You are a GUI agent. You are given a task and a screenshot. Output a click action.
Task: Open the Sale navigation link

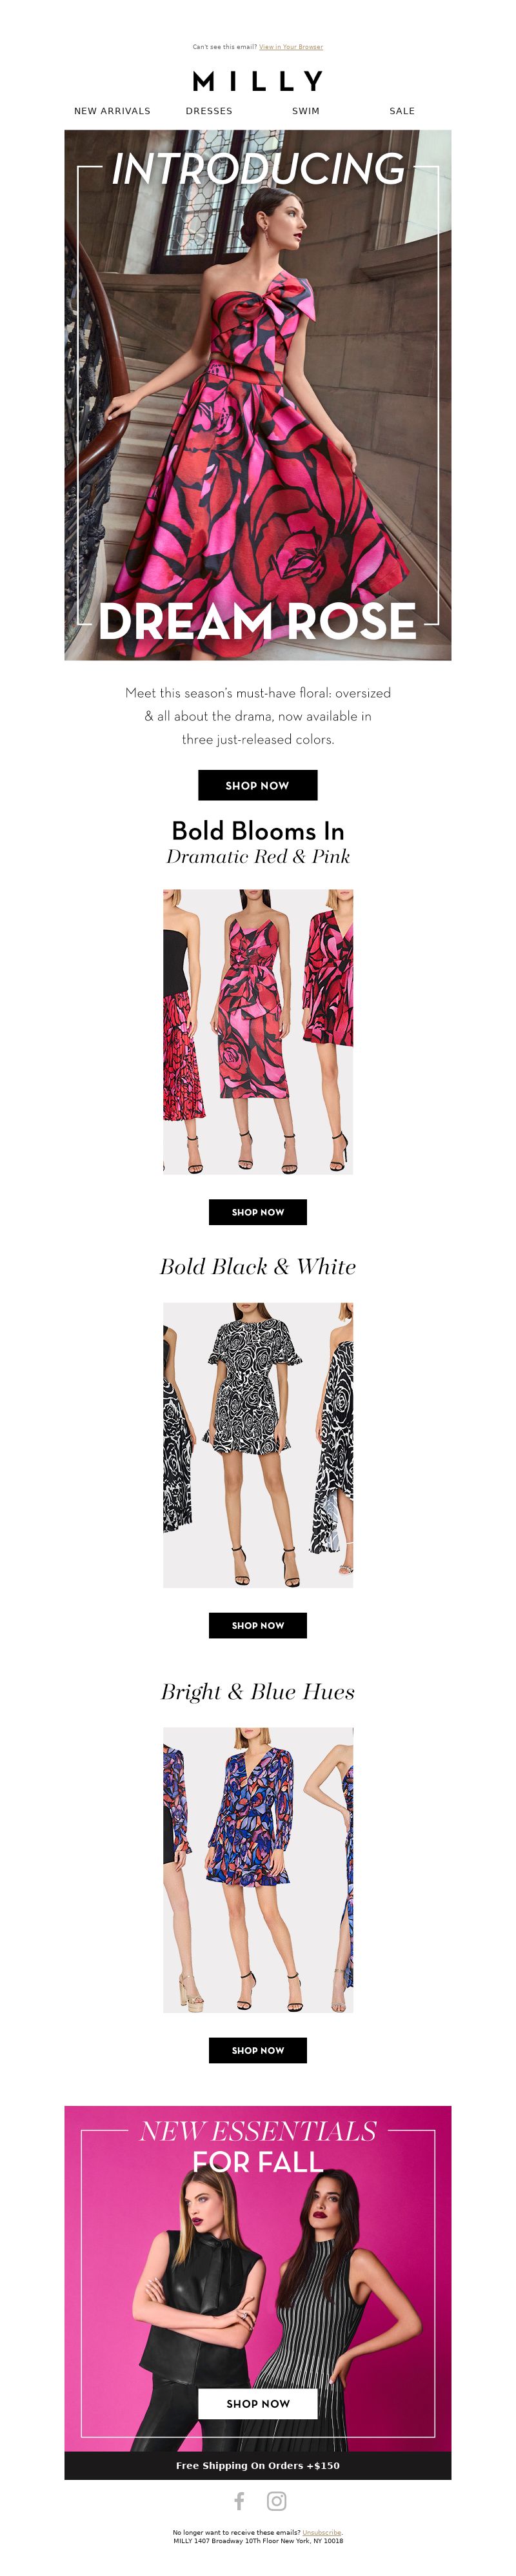coord(402,111)
